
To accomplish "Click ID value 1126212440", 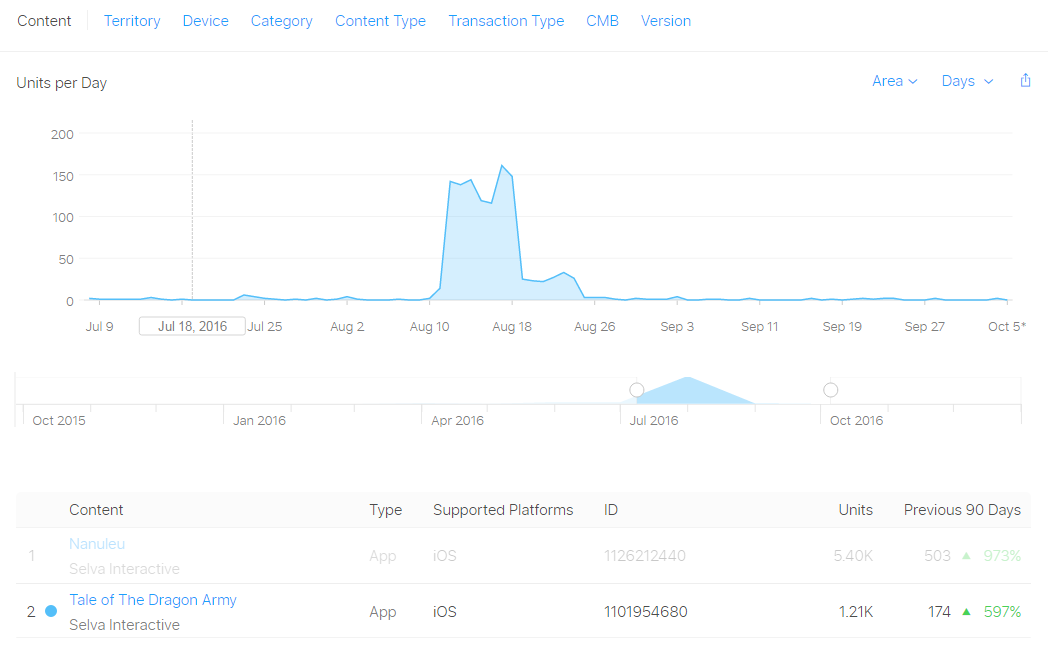I will click(645, 555).
